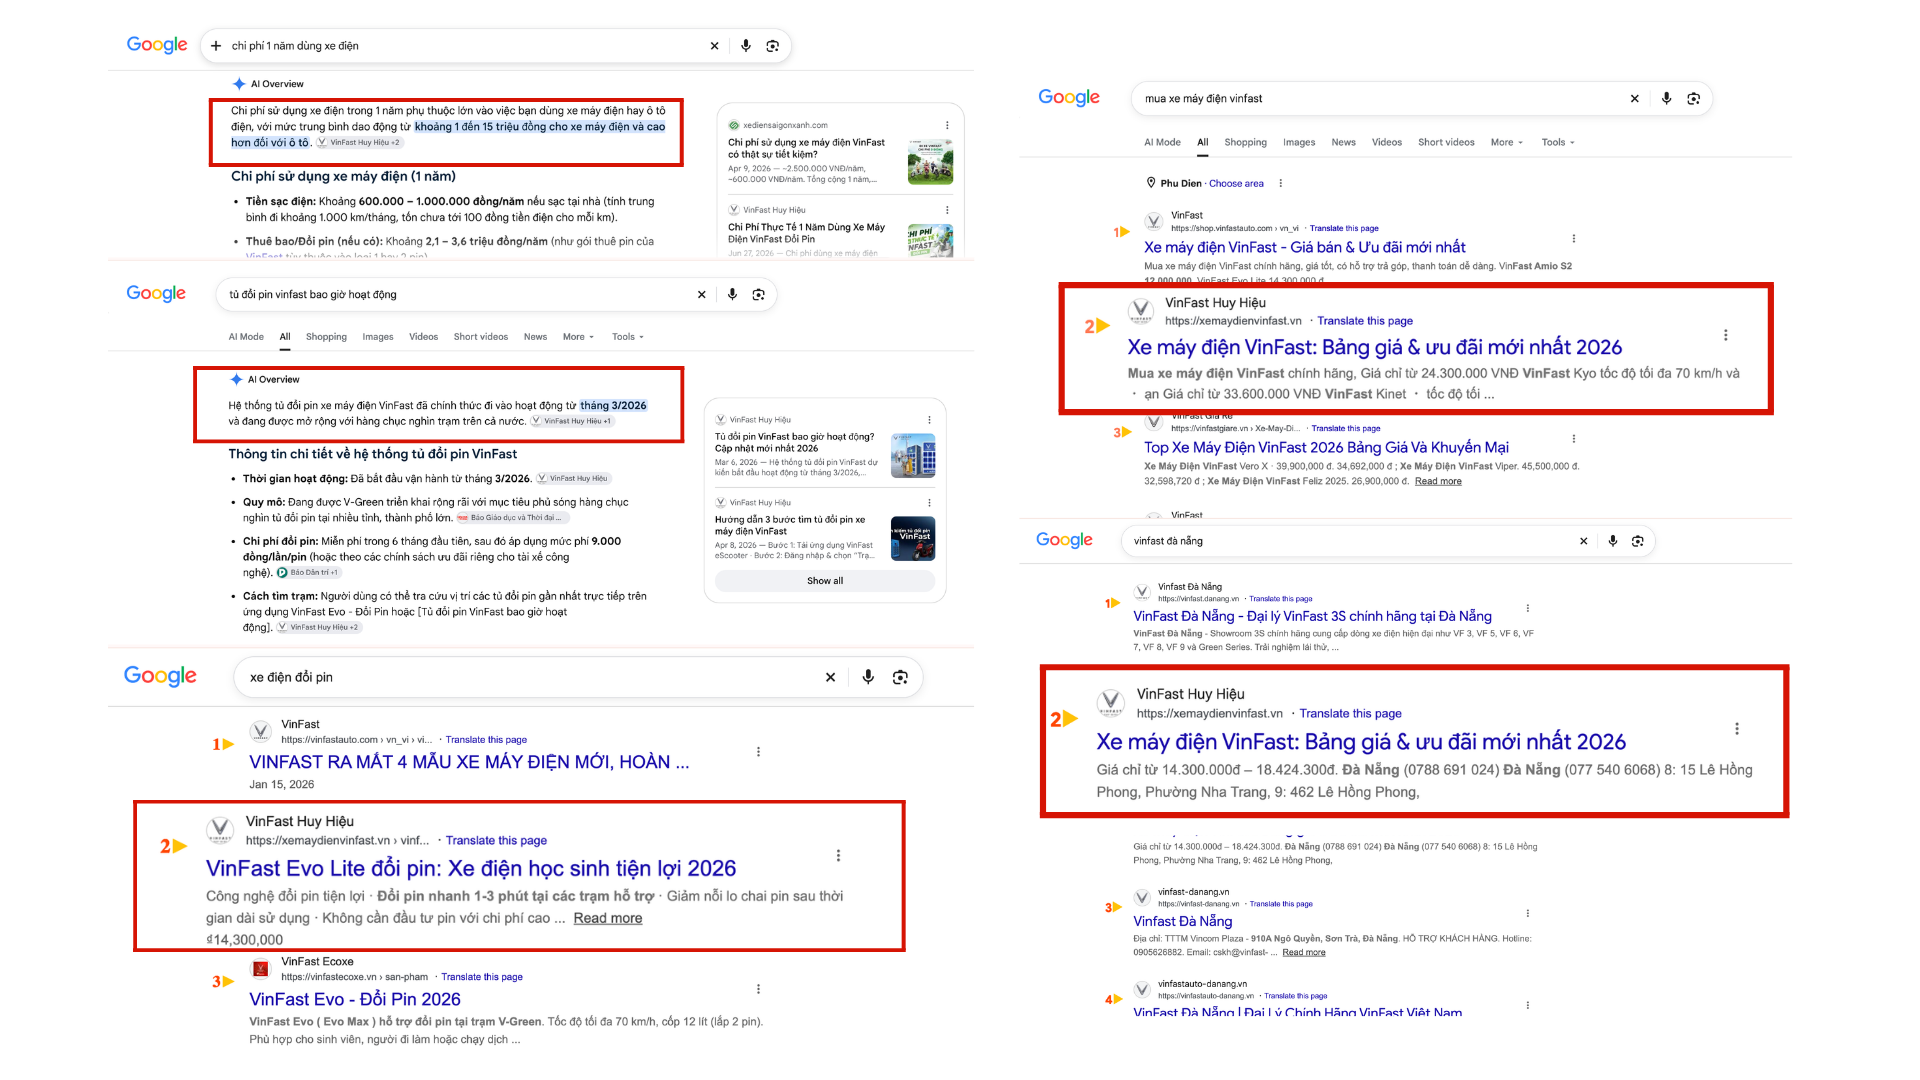Open the More dropdown in 'mua xe máy điện' results
Viewport: 1920px width, 1080px height.
point(1506,142)
